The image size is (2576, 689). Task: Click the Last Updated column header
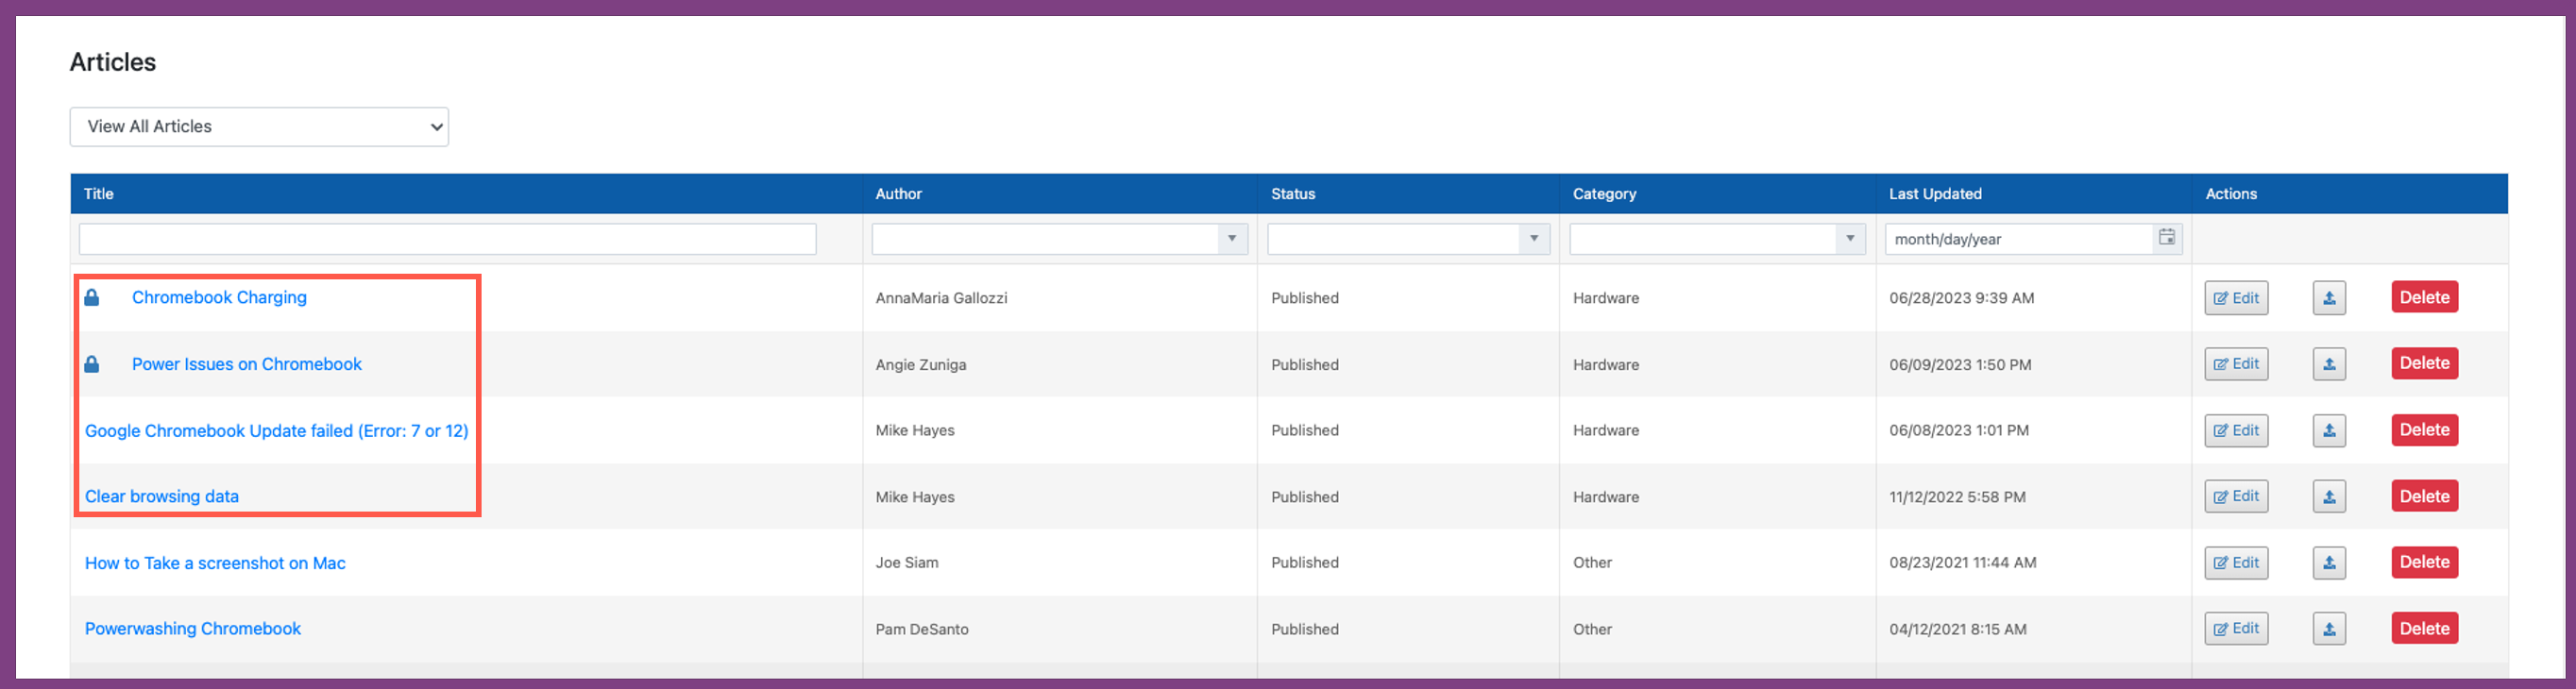pos(1935,194)
